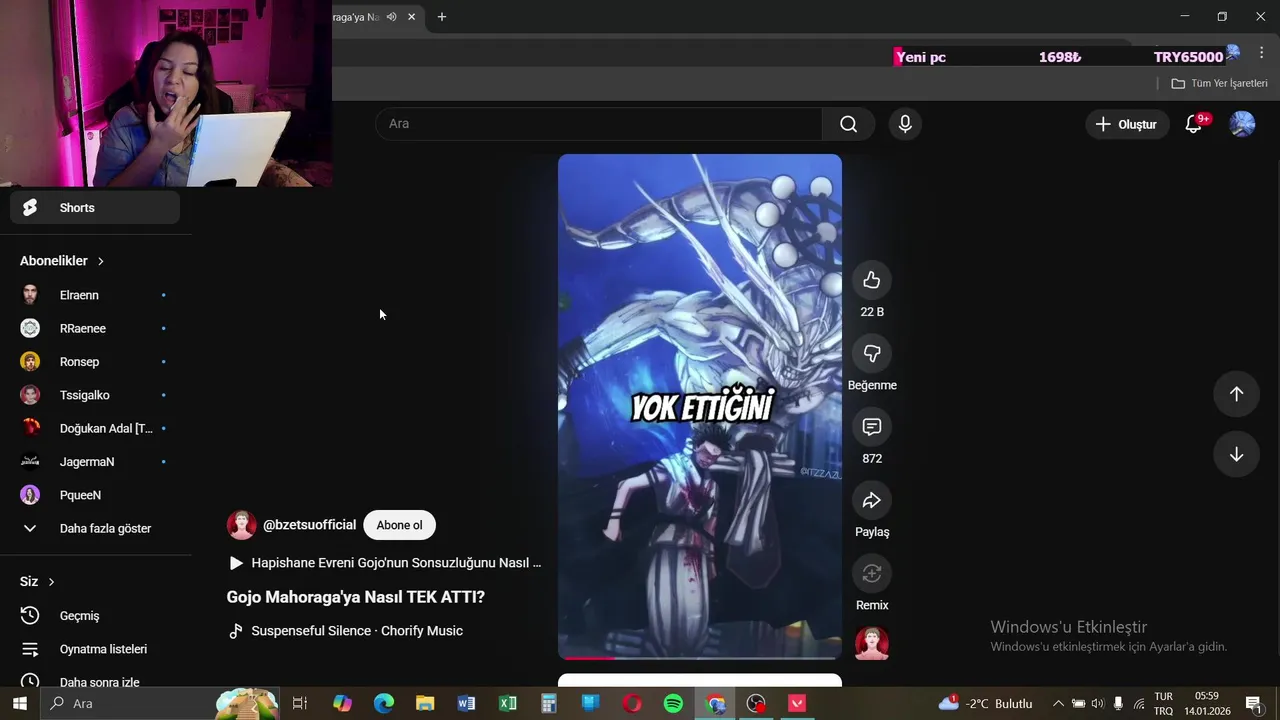This screenshot has width=1280, height=720.
Task: Open Microsoft Edge from the taskbar
Action: pos(384,704)
